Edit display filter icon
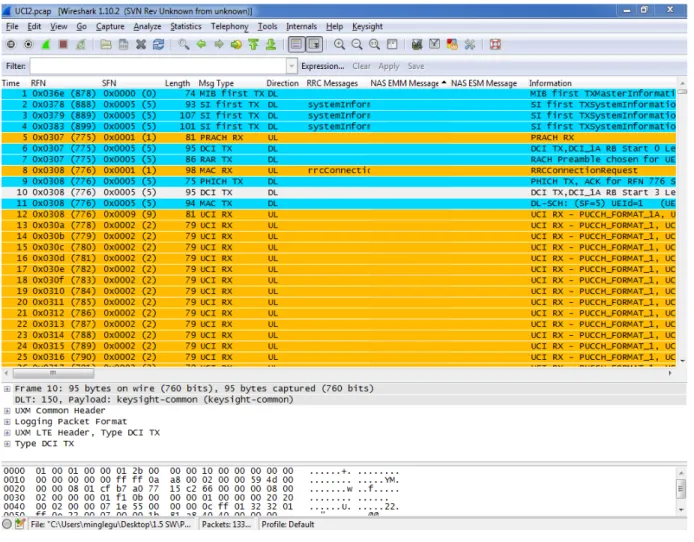The width and height of the screenshot is (694, 542). click(435, 45)
